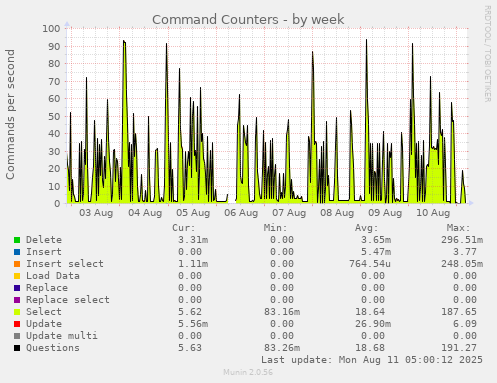Viewport: 497px width, 383px height.
Task: Click the black Questions legend swatch
Action: [17, 348]
